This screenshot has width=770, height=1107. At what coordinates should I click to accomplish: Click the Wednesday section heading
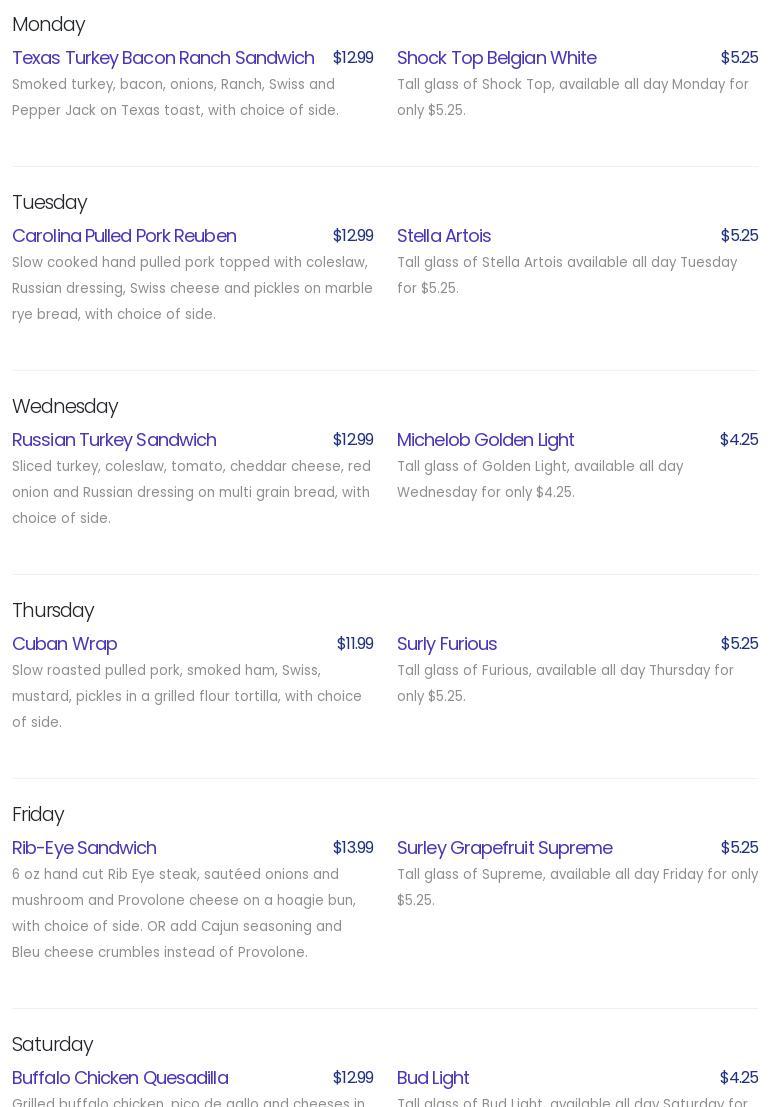click(x=65, y=406)
